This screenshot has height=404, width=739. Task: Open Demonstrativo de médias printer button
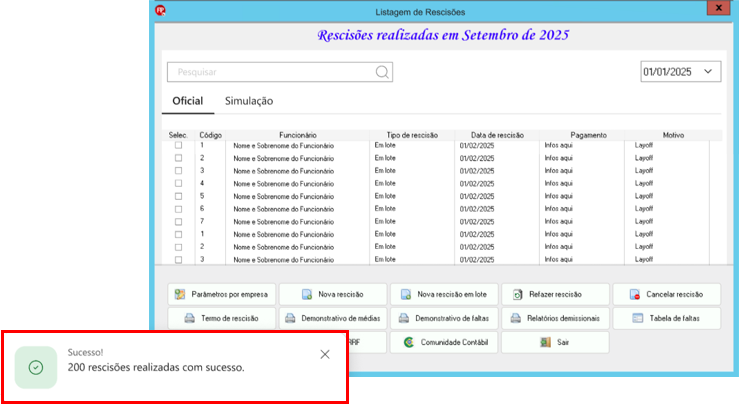coord(333,318)
